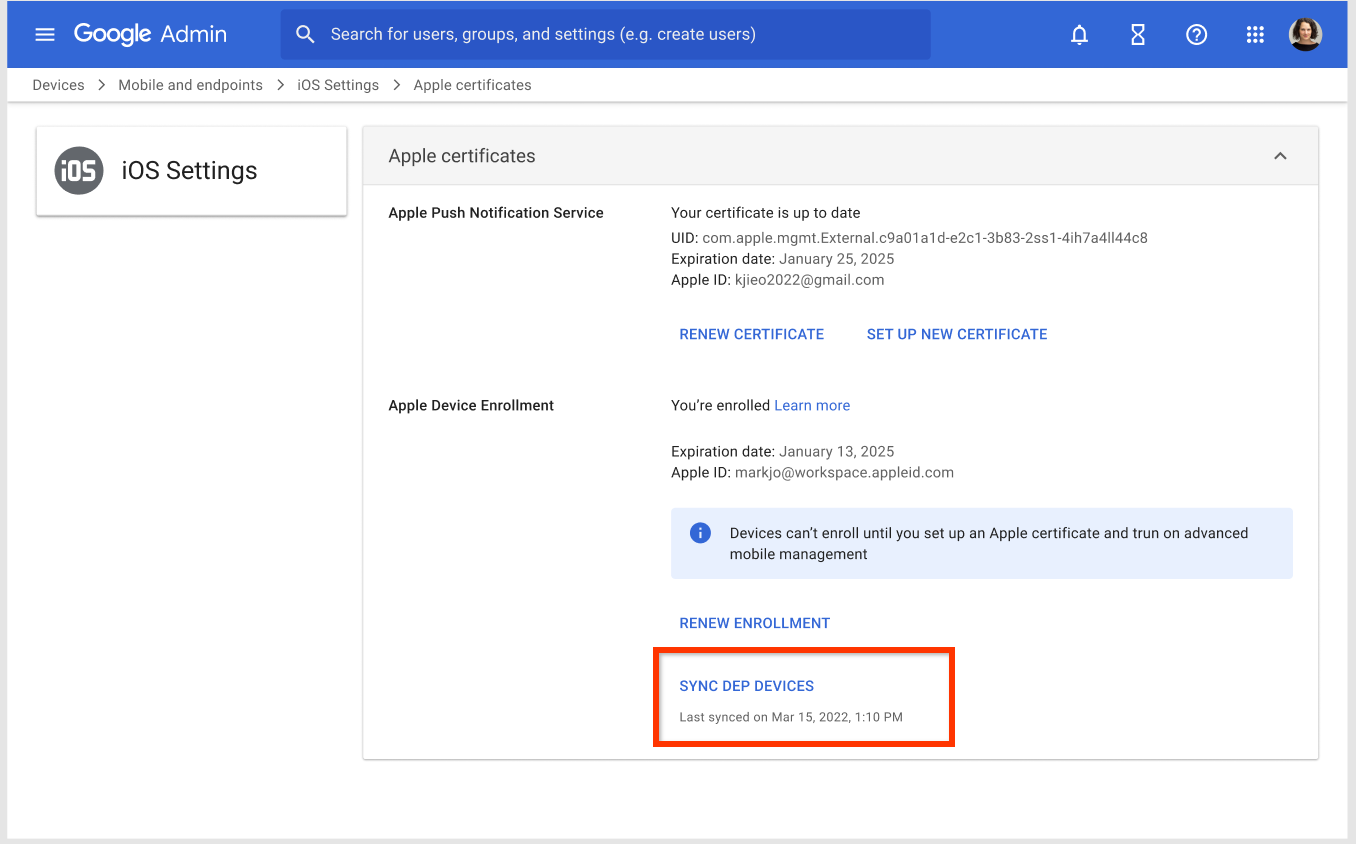Click the UID com.apple.mgmt.External text

[909, 238]
